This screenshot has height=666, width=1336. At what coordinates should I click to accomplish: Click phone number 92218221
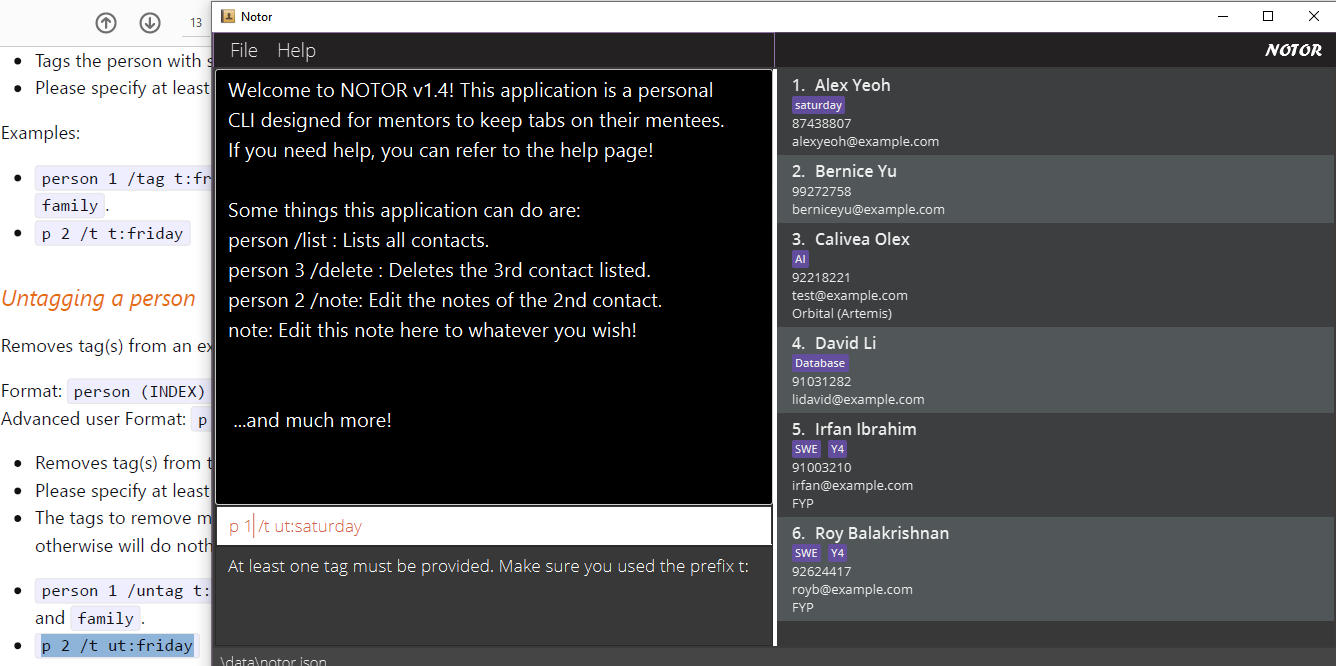(821, 278)
